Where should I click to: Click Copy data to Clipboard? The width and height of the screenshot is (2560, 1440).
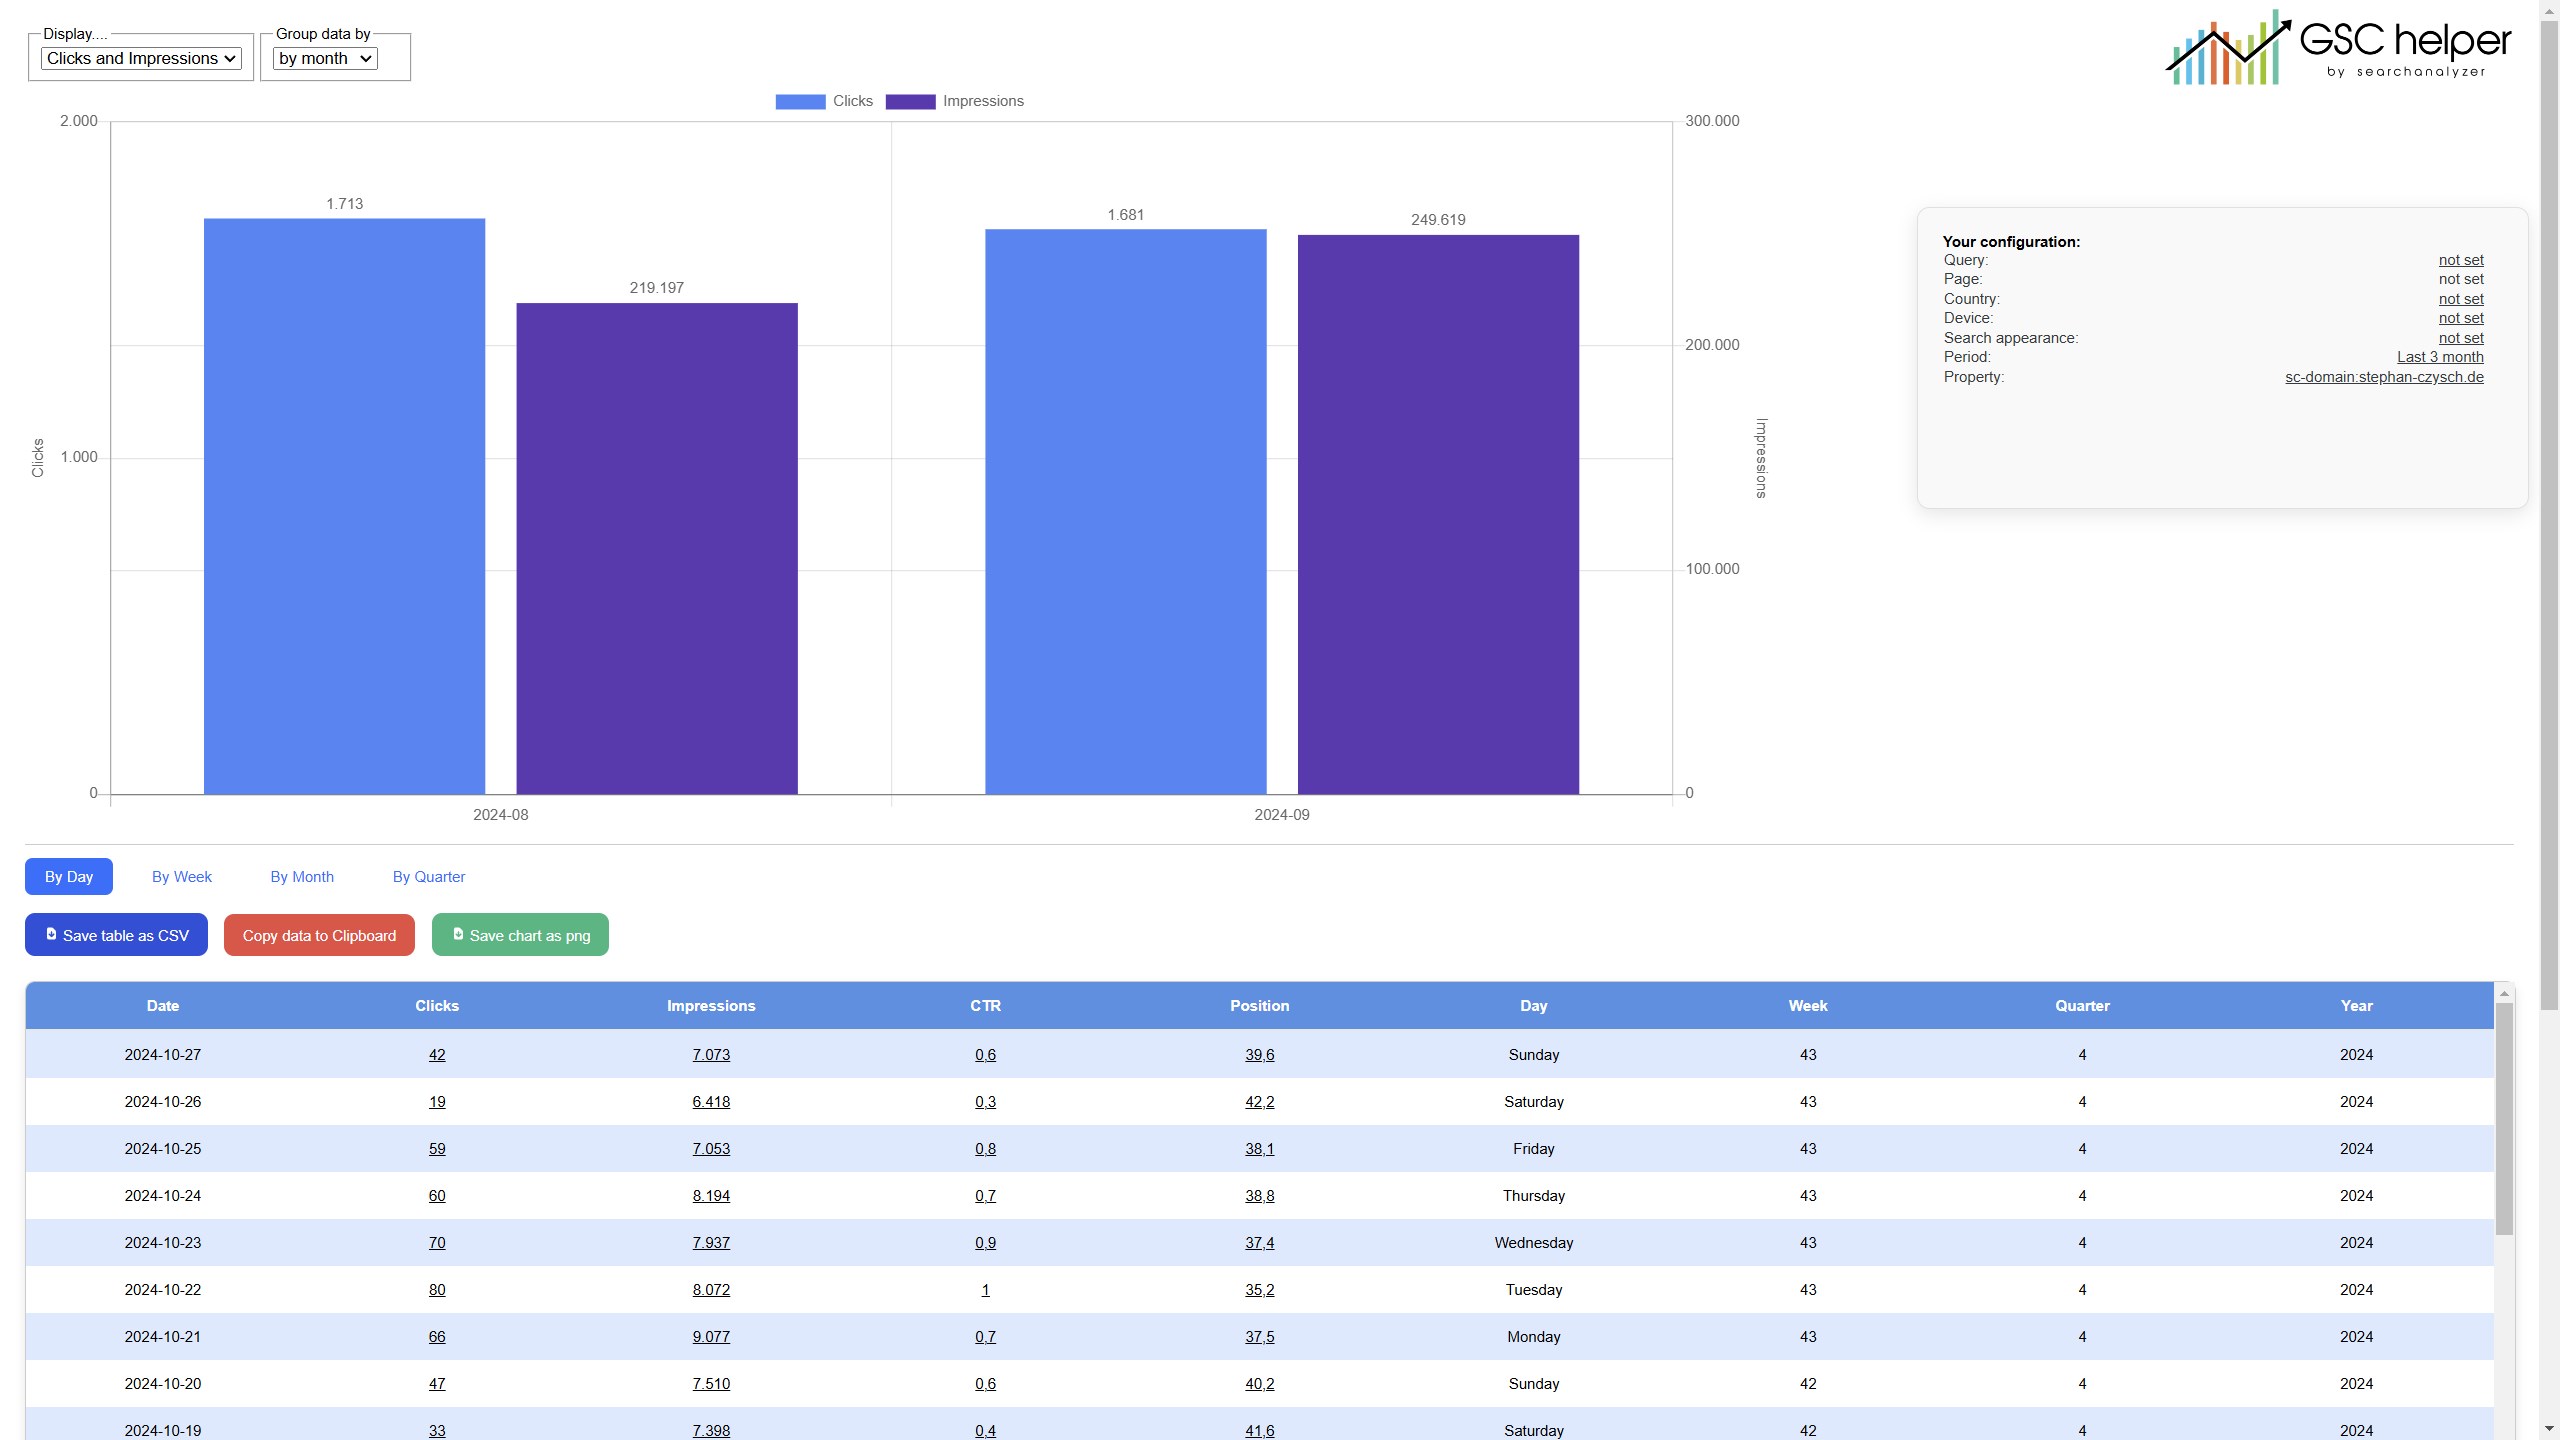point(319,934)
